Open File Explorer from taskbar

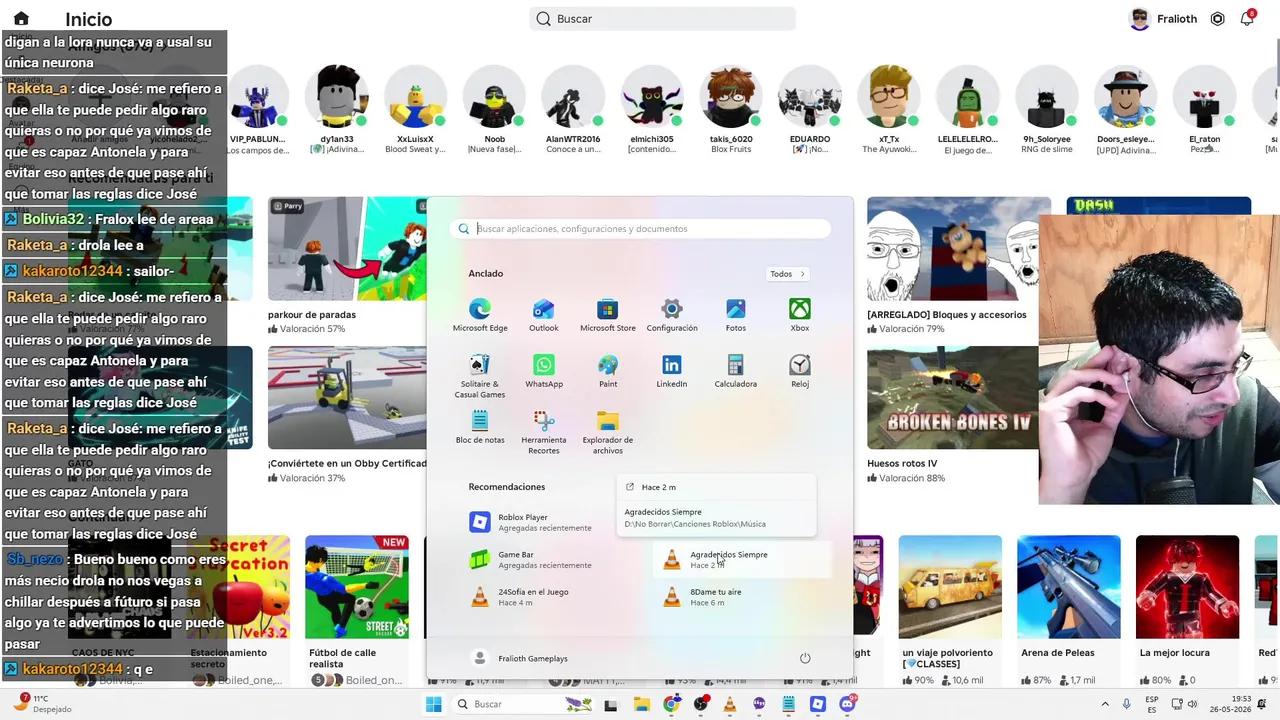[641, 704]
